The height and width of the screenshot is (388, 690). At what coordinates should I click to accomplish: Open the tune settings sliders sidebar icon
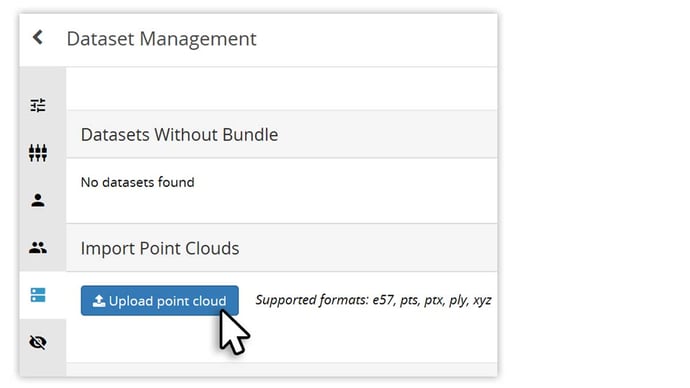point(38,105)
